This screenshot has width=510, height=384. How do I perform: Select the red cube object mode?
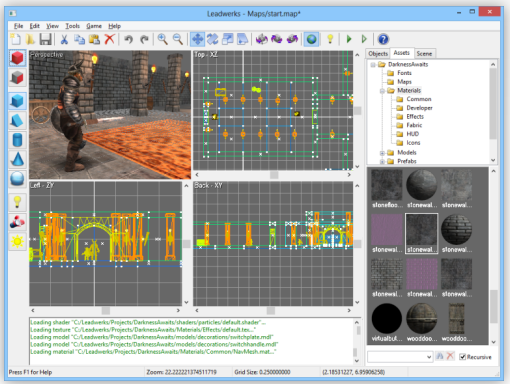coord(17,58)
